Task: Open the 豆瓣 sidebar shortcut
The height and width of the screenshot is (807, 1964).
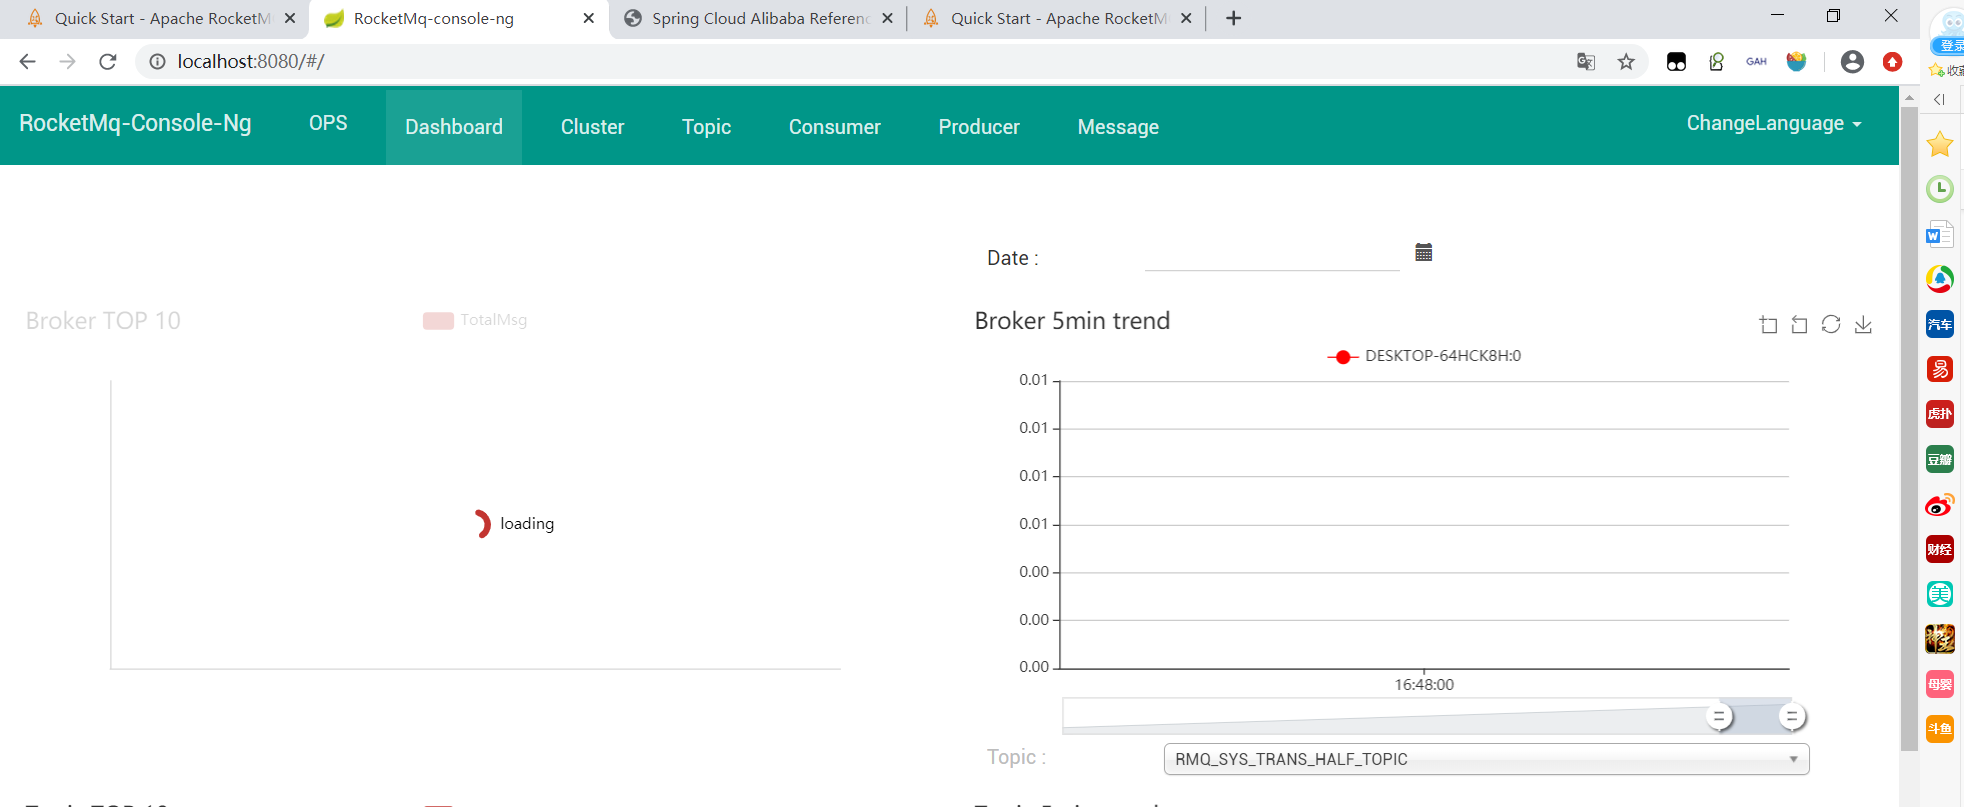Action: tap(1940, 459)
